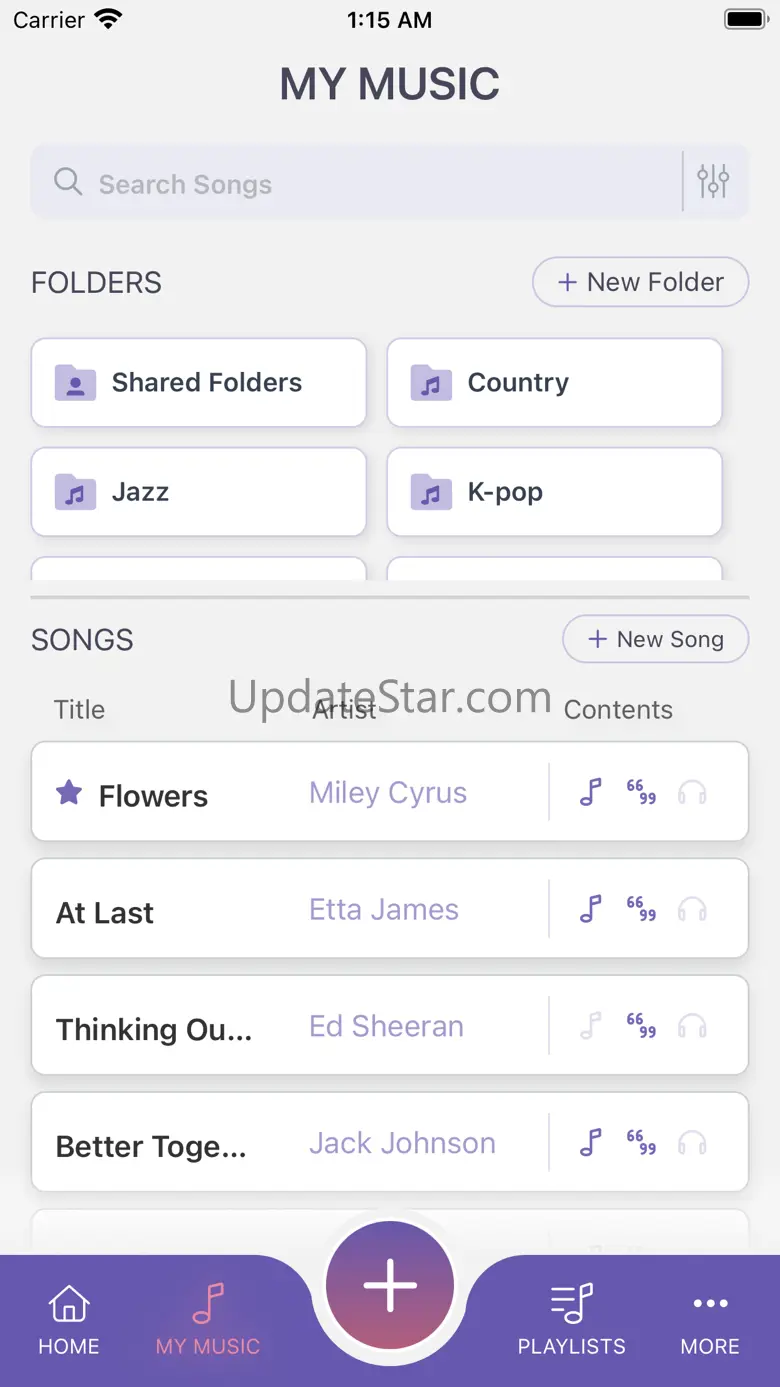Tap the music note icon for Flowers
This screenshot has width=780, height=1387.
(x=591, y=792)
